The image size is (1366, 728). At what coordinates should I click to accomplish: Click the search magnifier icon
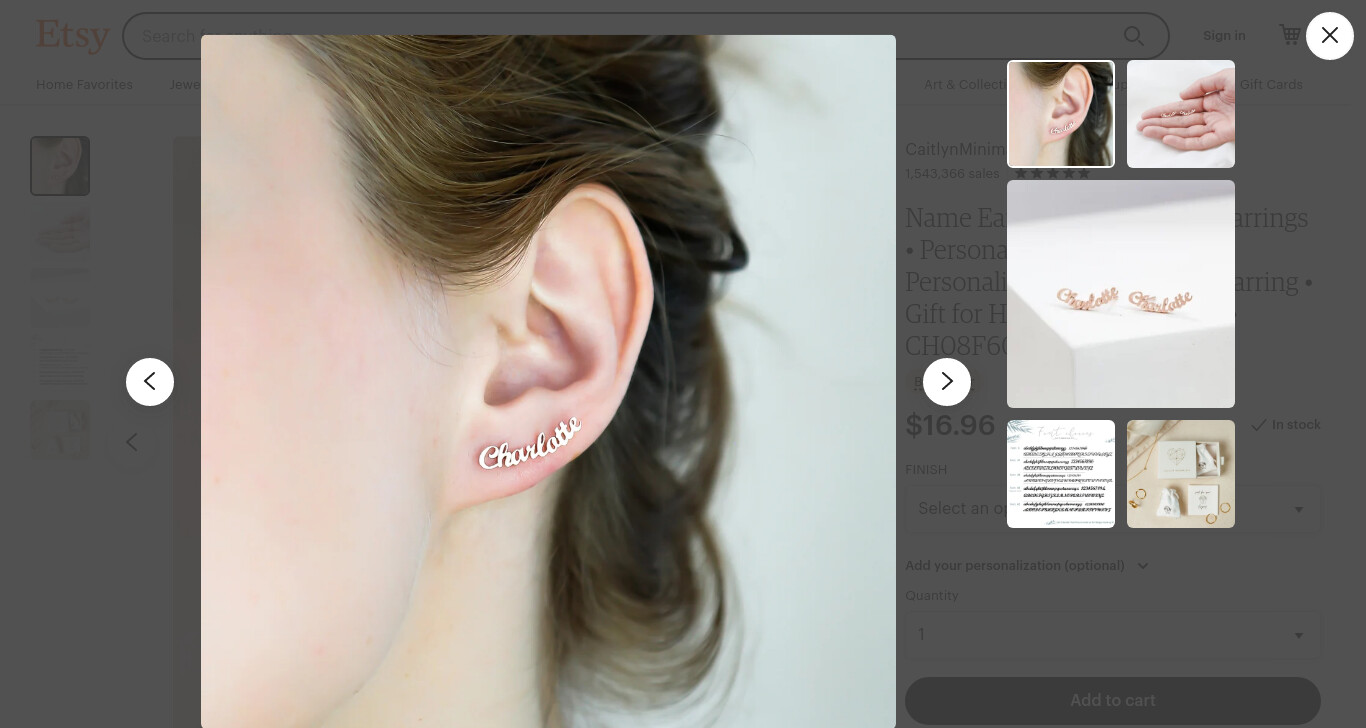tap(1134, 36)
